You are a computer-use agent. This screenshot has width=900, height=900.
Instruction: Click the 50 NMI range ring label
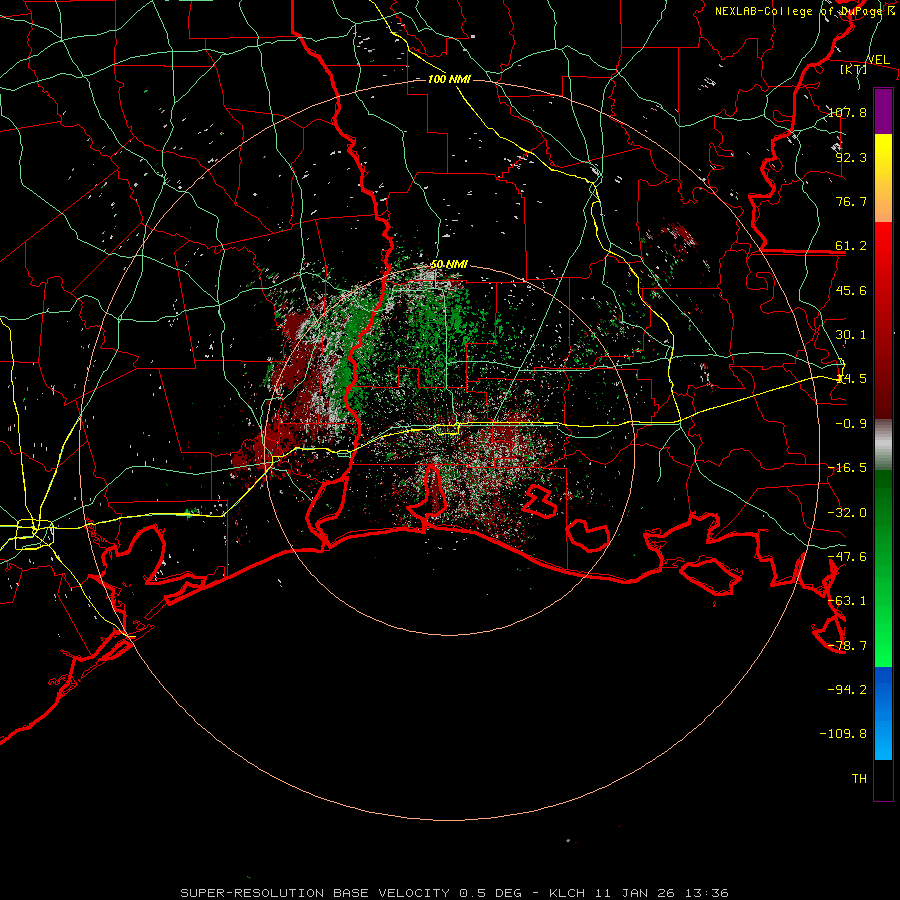click(449, 265)
